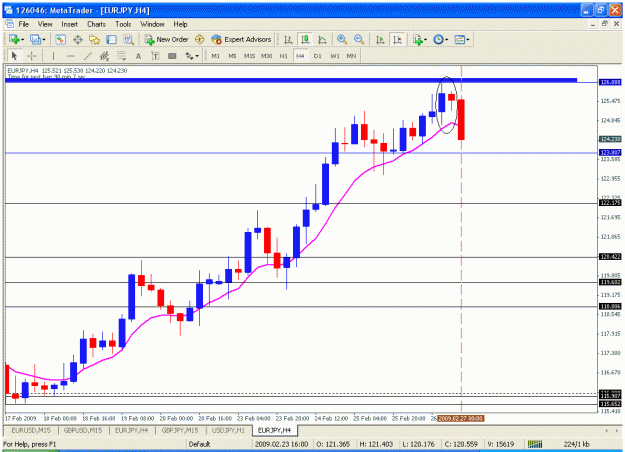Open the Tools menu

click(x=123, y=24)
